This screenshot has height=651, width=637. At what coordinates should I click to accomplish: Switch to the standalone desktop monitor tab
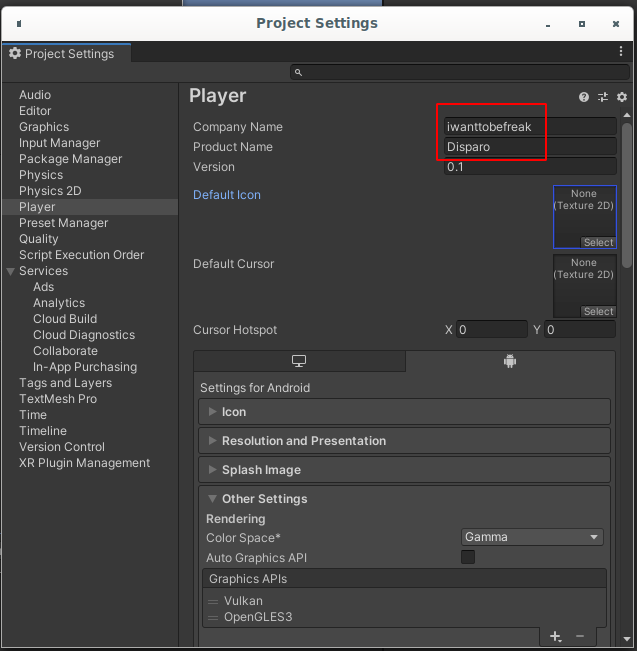[298, 362]
